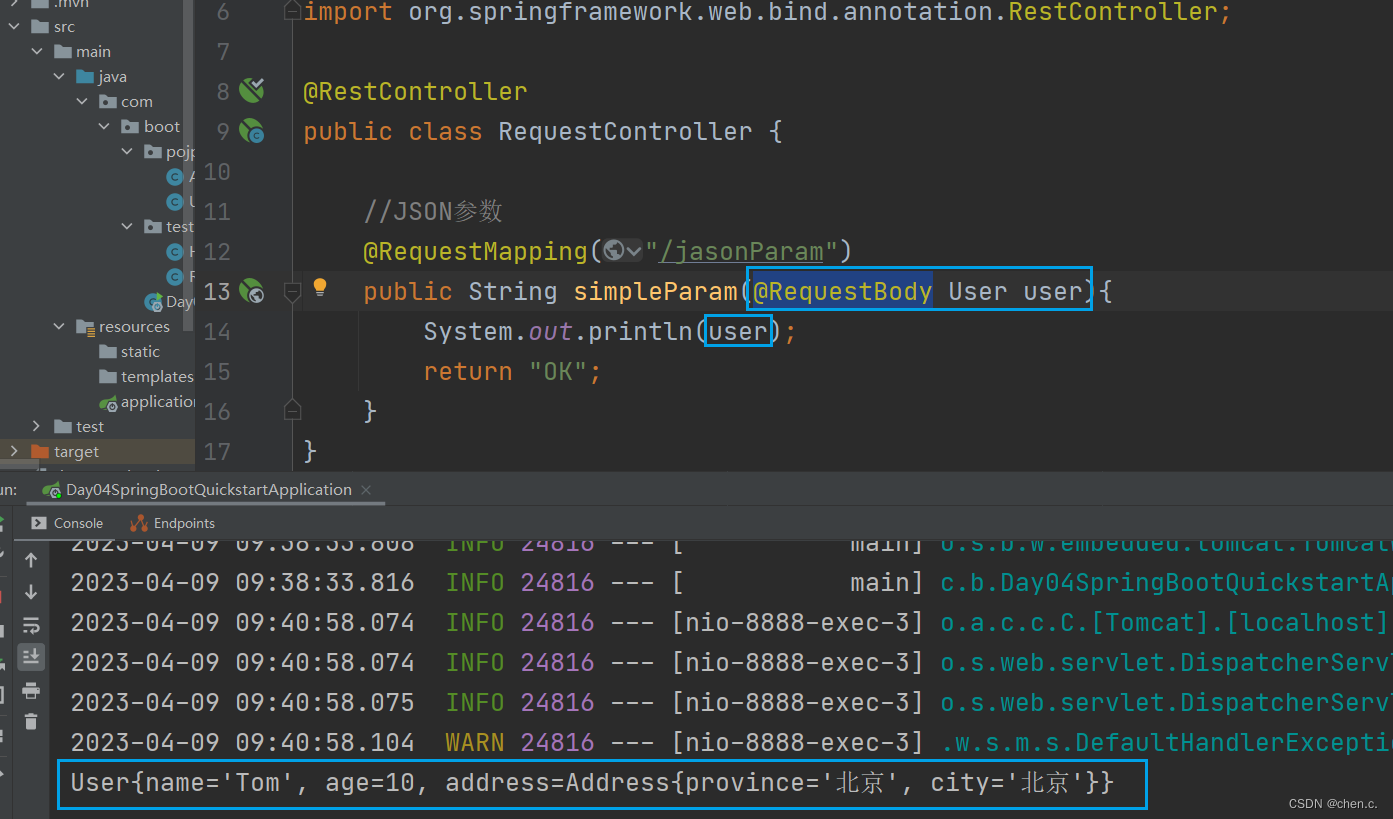This screenshot has width=1393, height=819.
Task: Click the WARN log line at 09:40:58.104
Action: coord(730,742)
